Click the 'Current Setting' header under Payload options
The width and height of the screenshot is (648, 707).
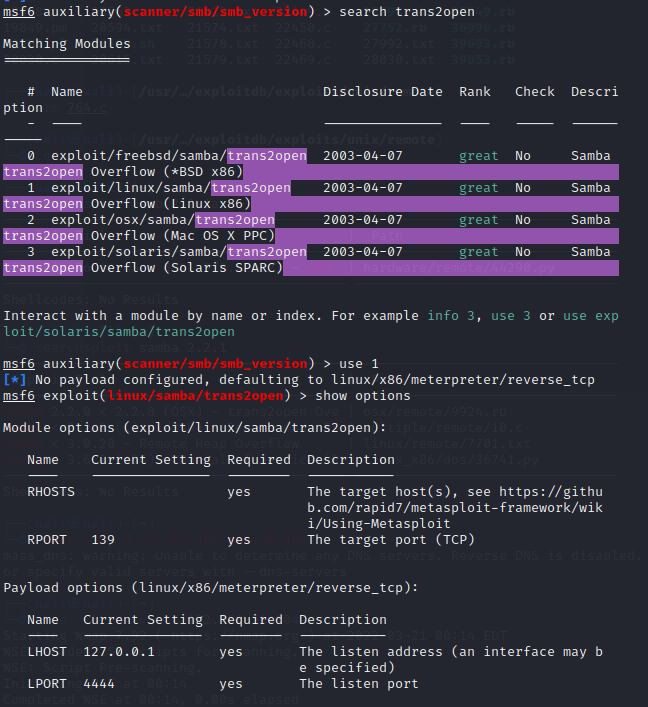pos(142,620)
